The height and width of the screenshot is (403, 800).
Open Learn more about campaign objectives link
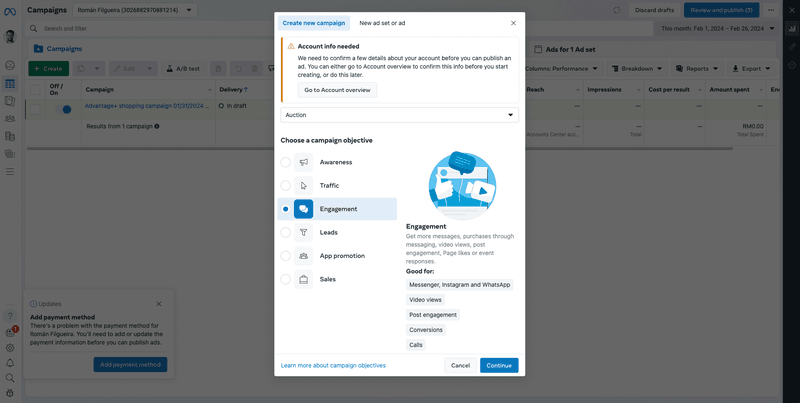pos(333,365)
